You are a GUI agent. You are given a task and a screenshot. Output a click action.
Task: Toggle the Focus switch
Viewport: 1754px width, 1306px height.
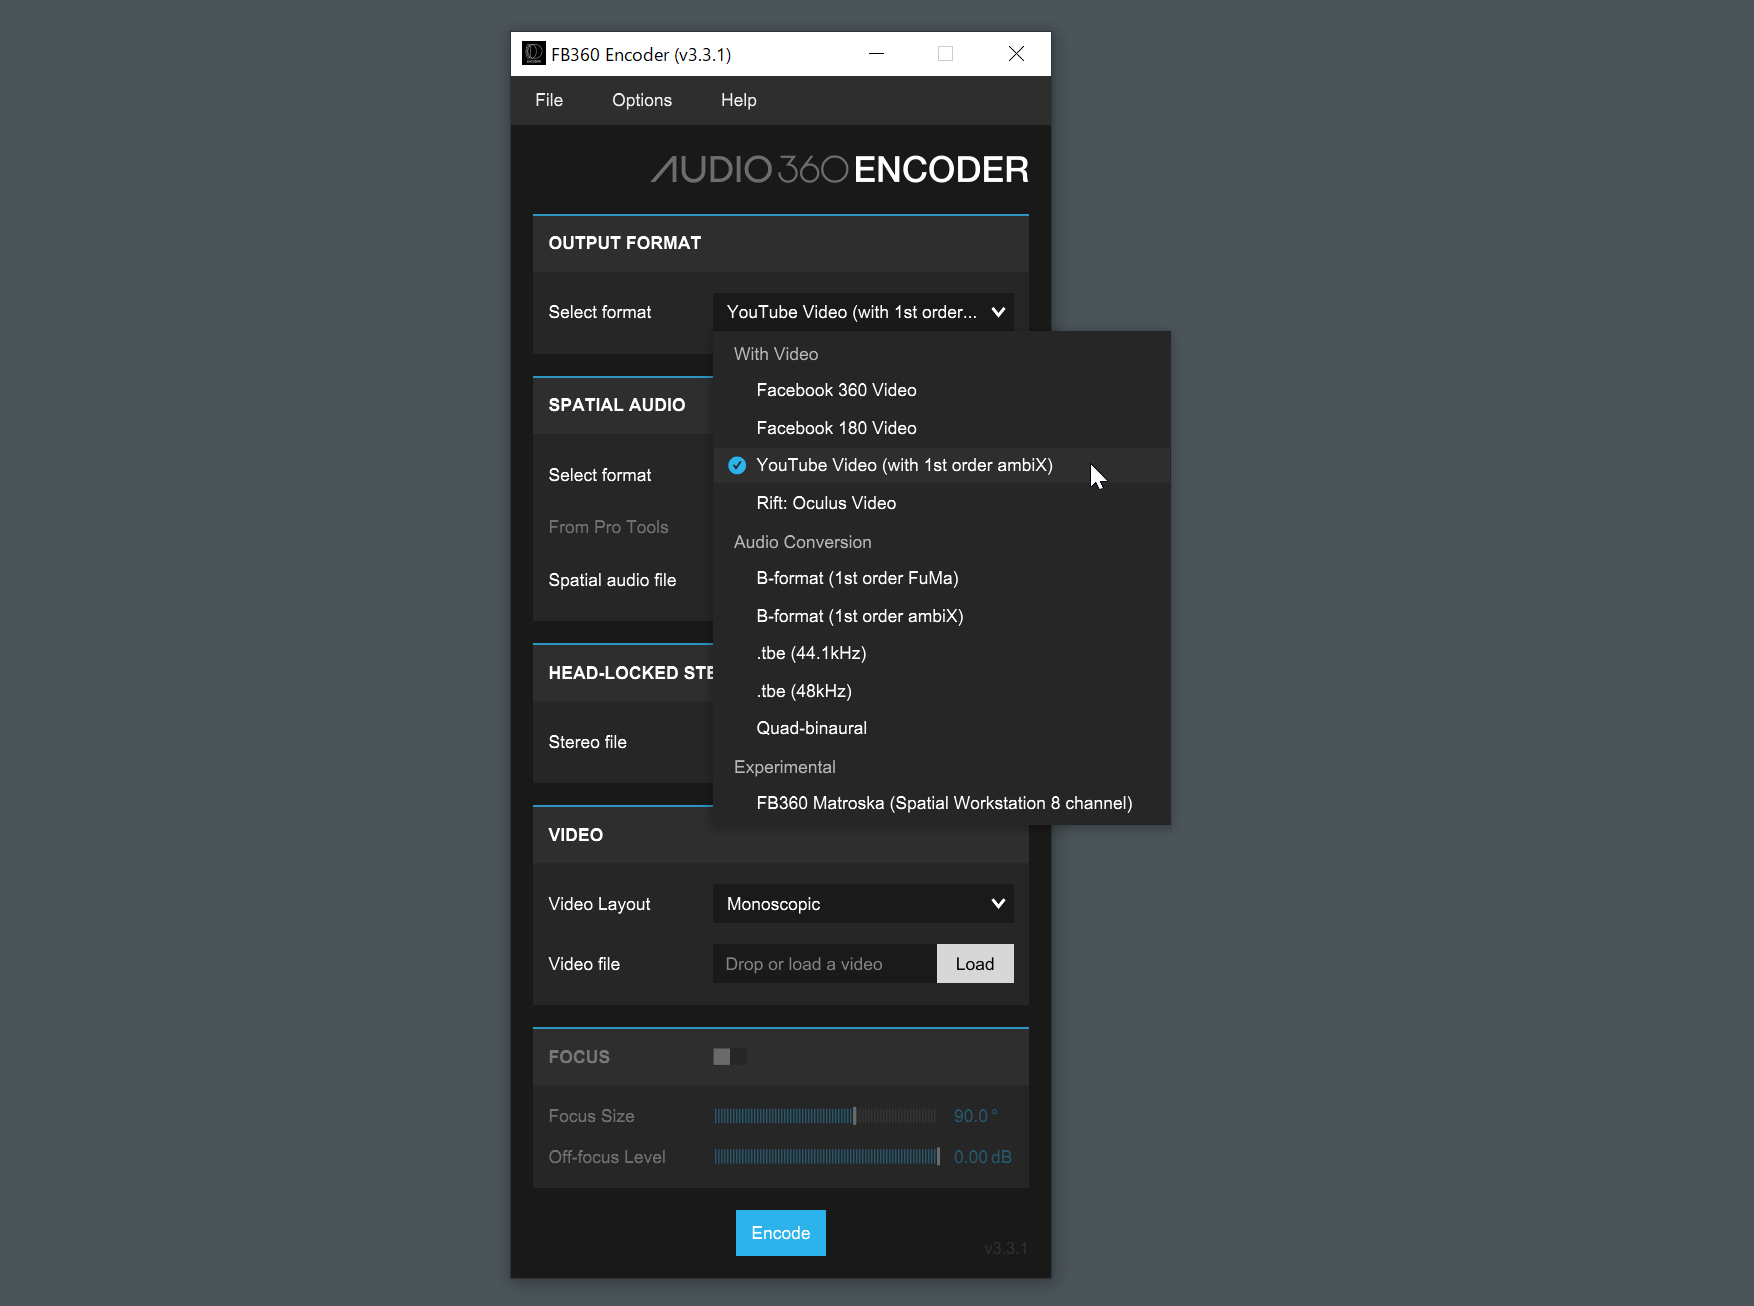730,1057
